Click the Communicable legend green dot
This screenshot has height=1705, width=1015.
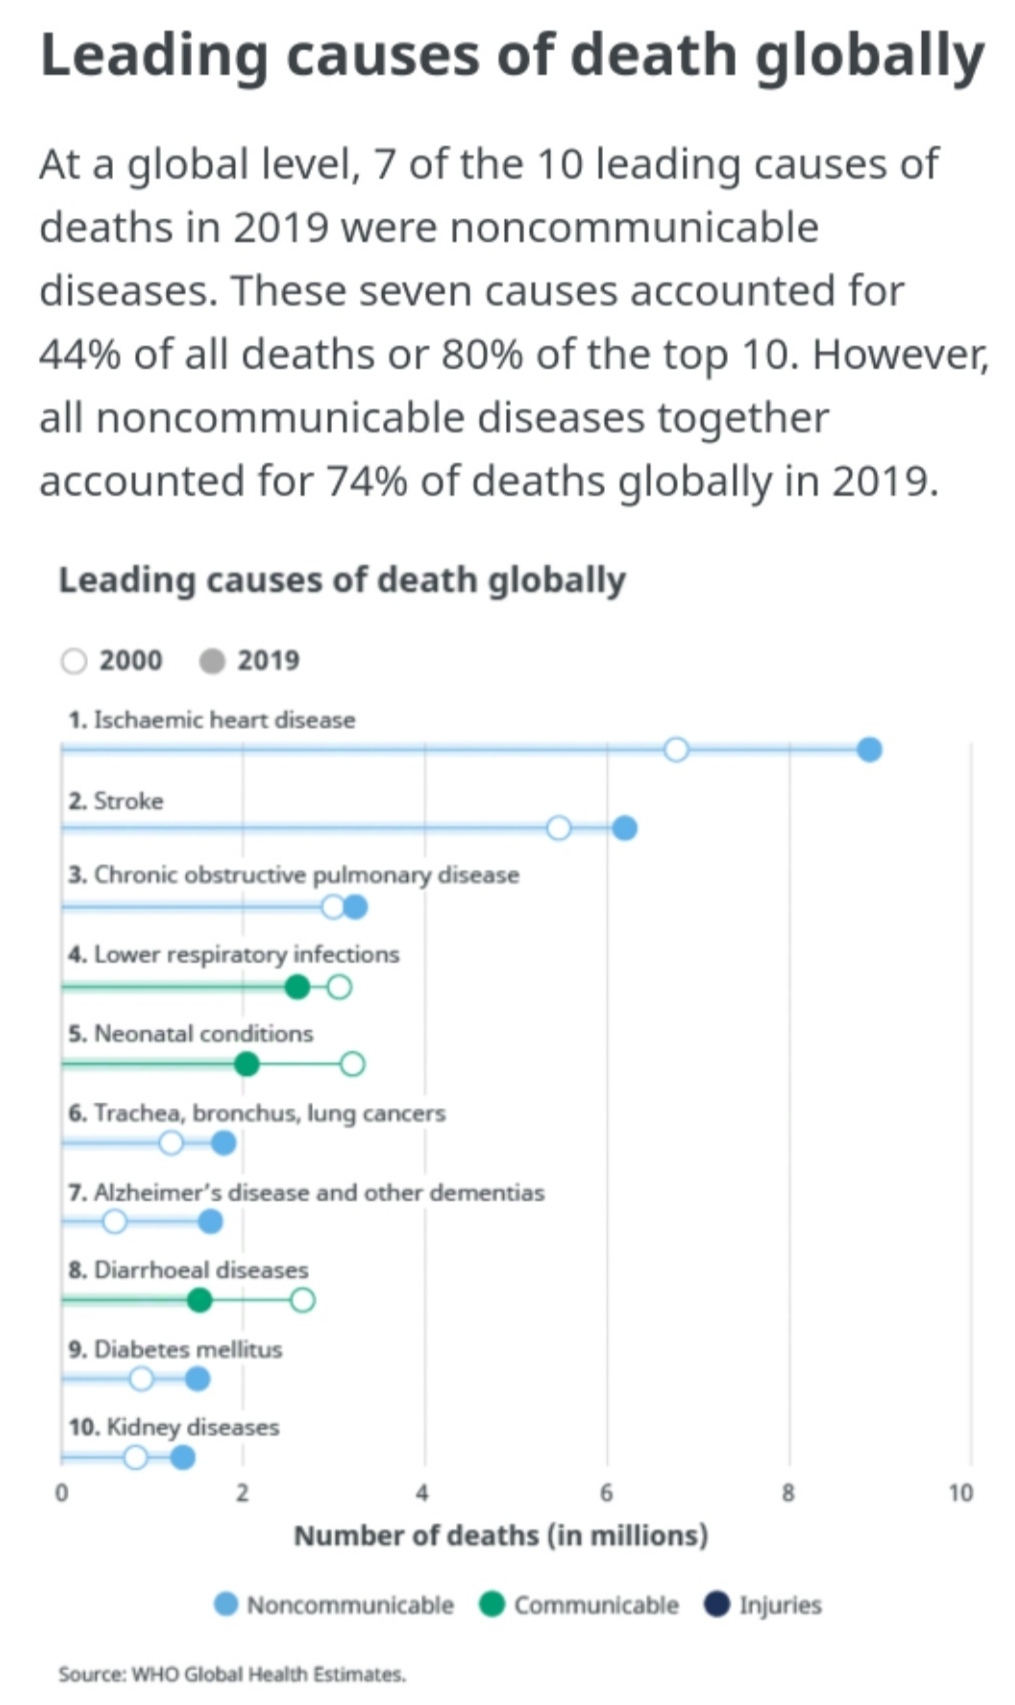coord(492,1604)
